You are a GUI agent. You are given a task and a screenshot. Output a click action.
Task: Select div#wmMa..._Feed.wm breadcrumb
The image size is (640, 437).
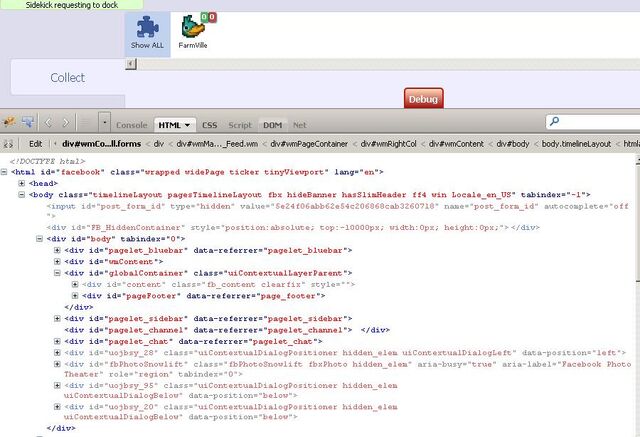pos(217,144)
